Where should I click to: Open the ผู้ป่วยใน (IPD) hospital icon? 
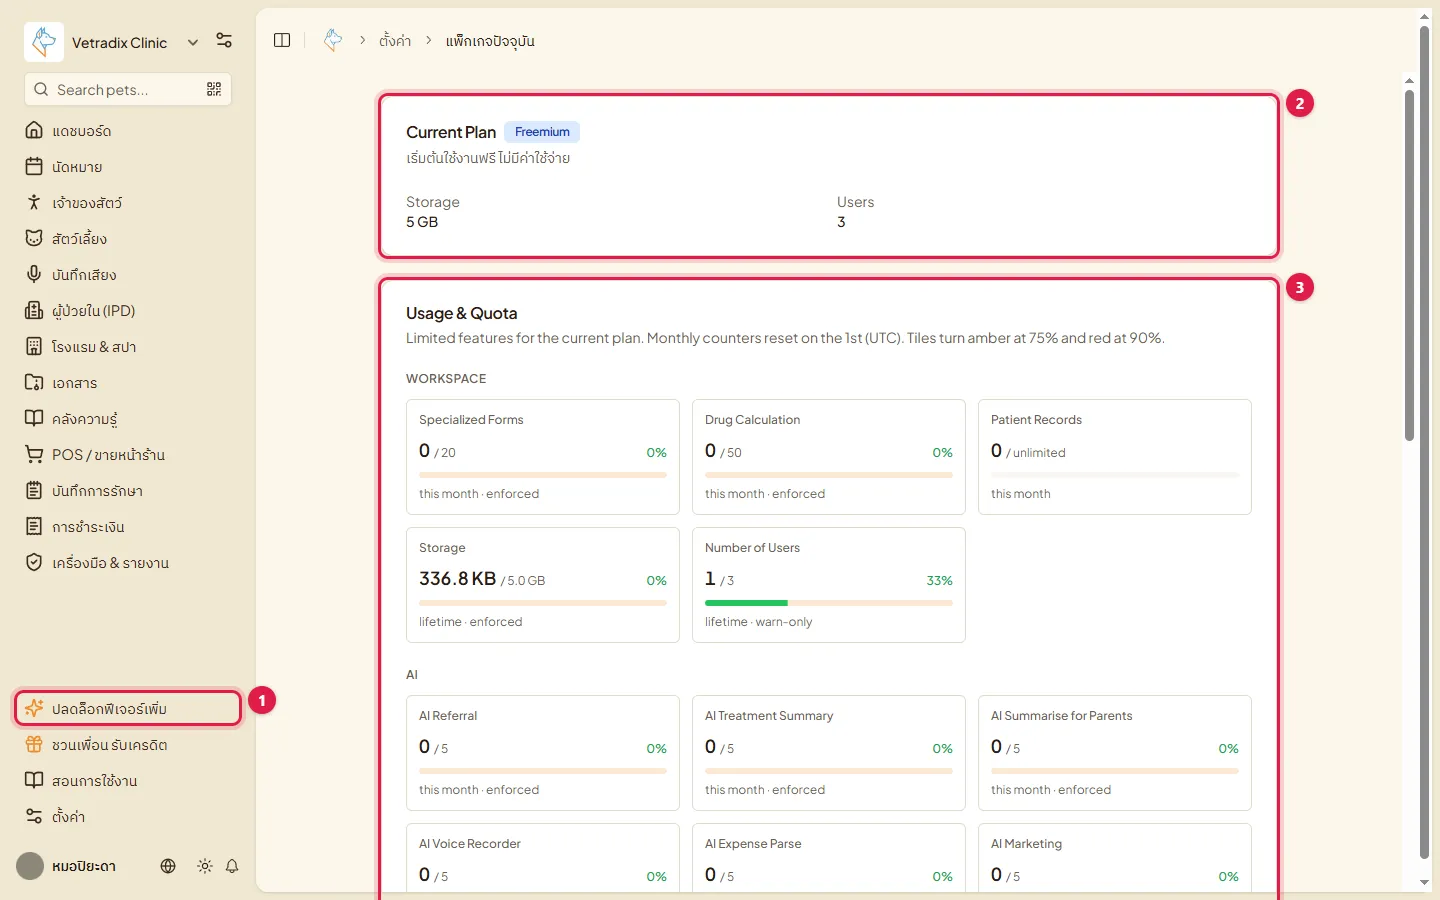coord(34,310)
